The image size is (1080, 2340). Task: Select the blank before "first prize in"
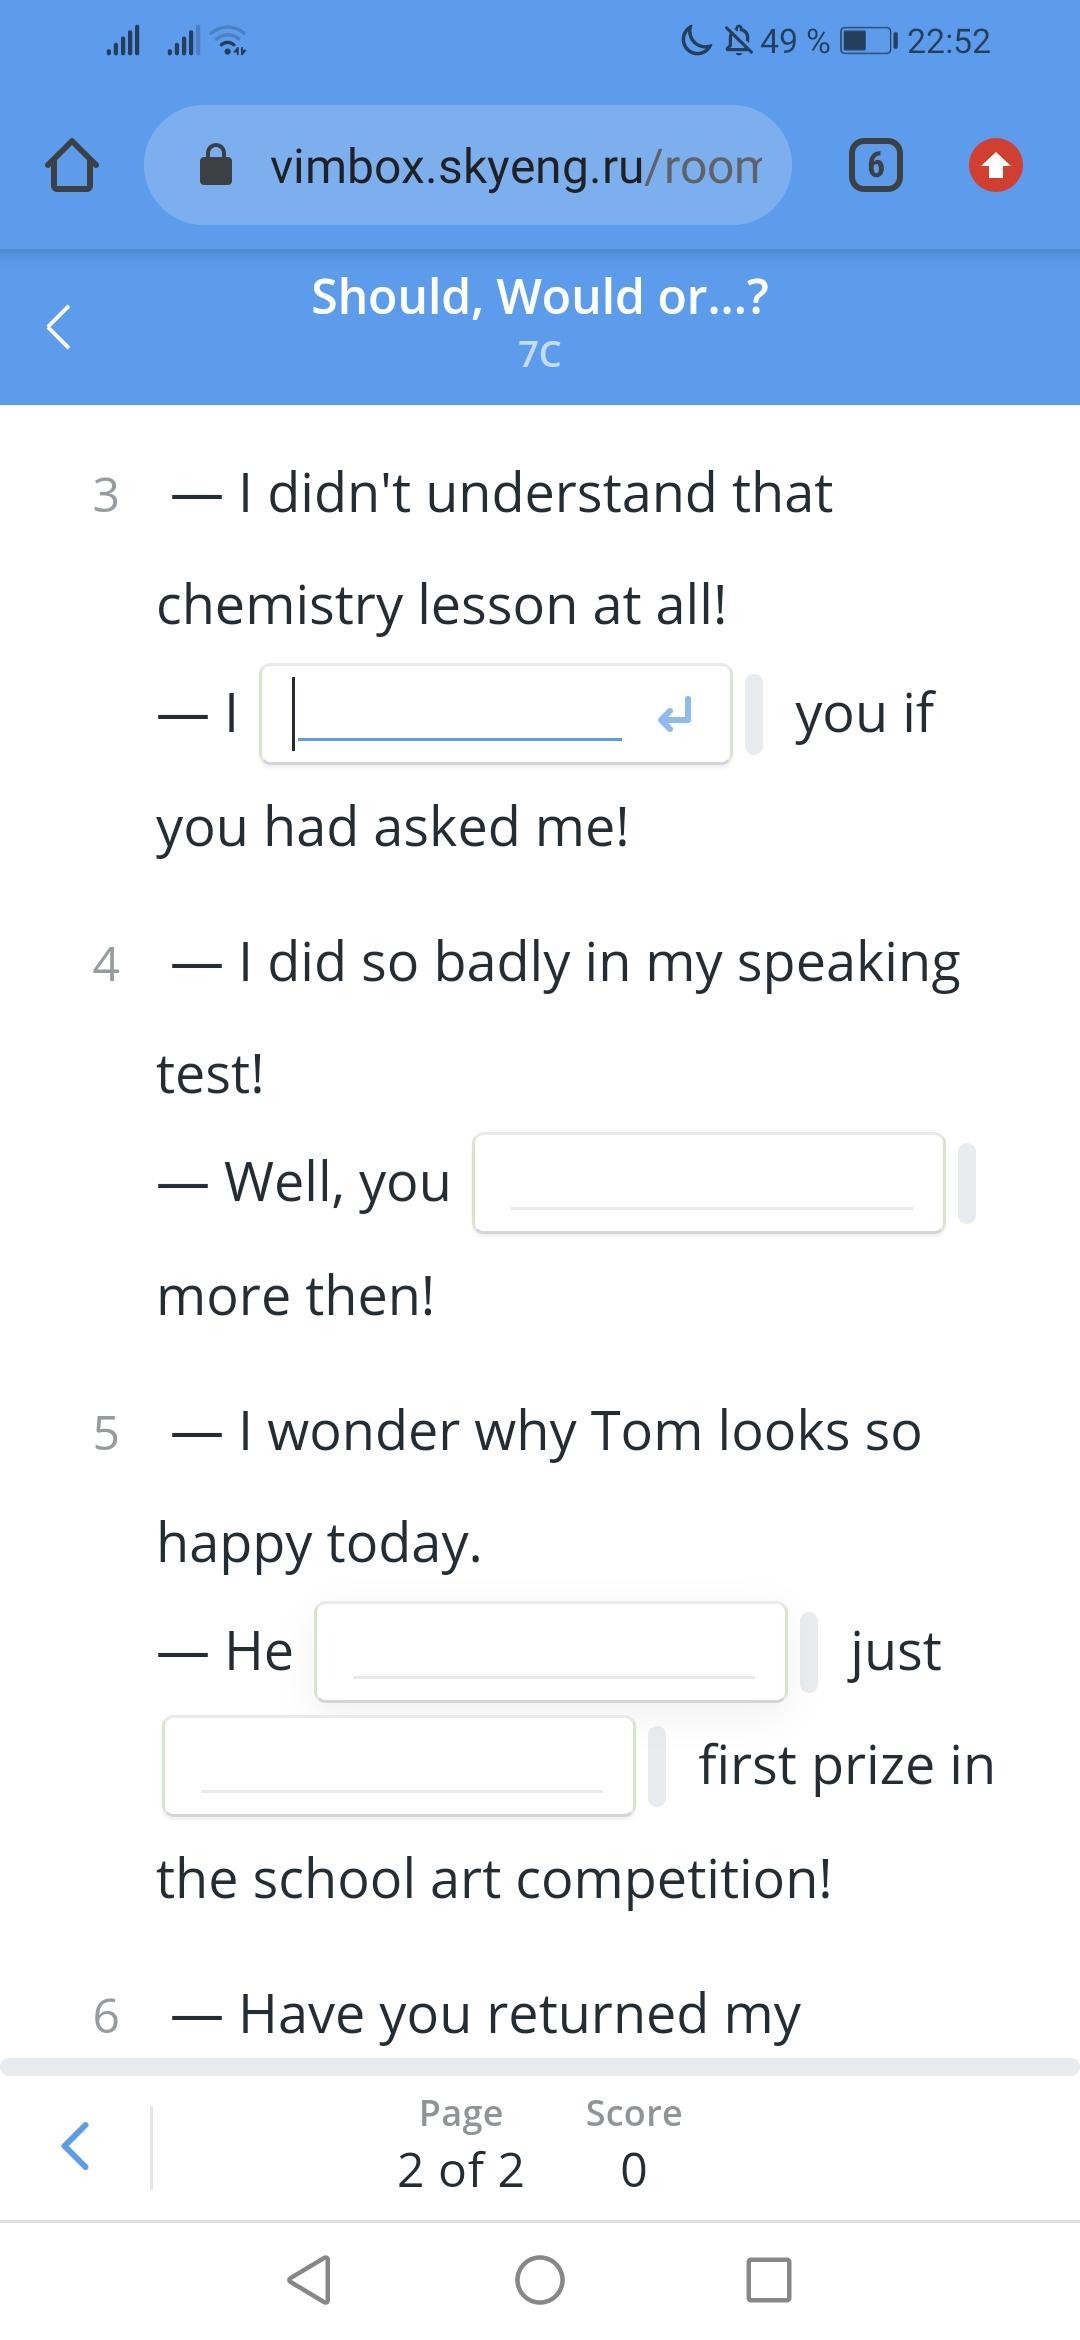click(x=399, y=1766)
